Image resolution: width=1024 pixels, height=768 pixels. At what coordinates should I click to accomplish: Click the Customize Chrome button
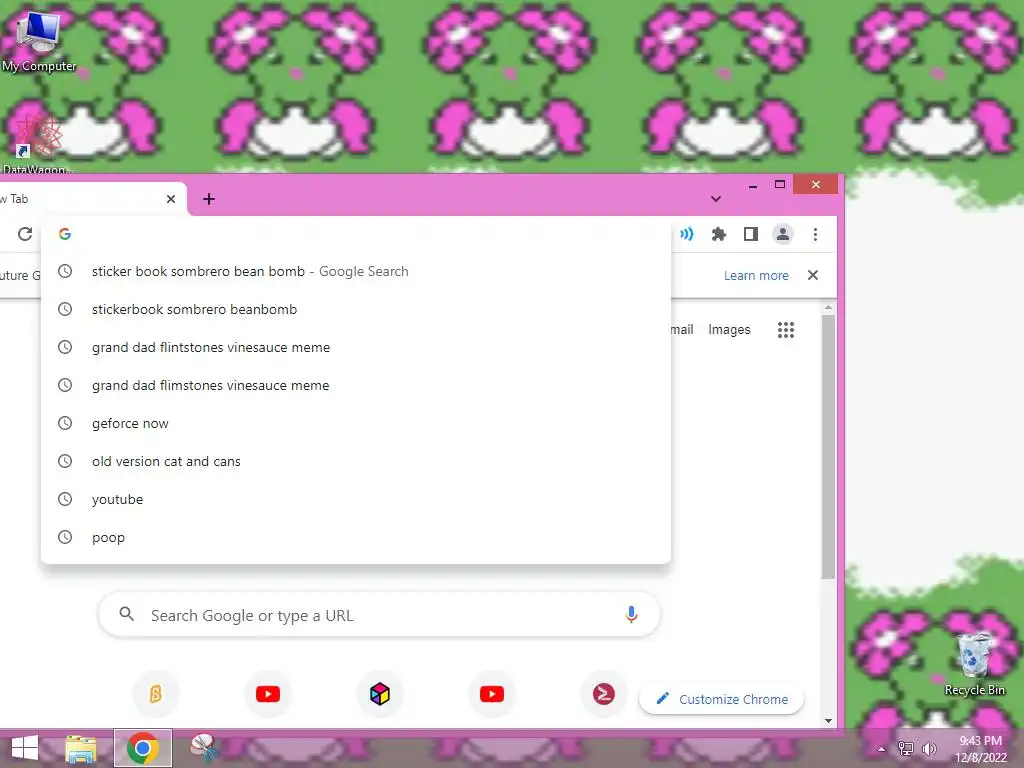pos(721,699)
